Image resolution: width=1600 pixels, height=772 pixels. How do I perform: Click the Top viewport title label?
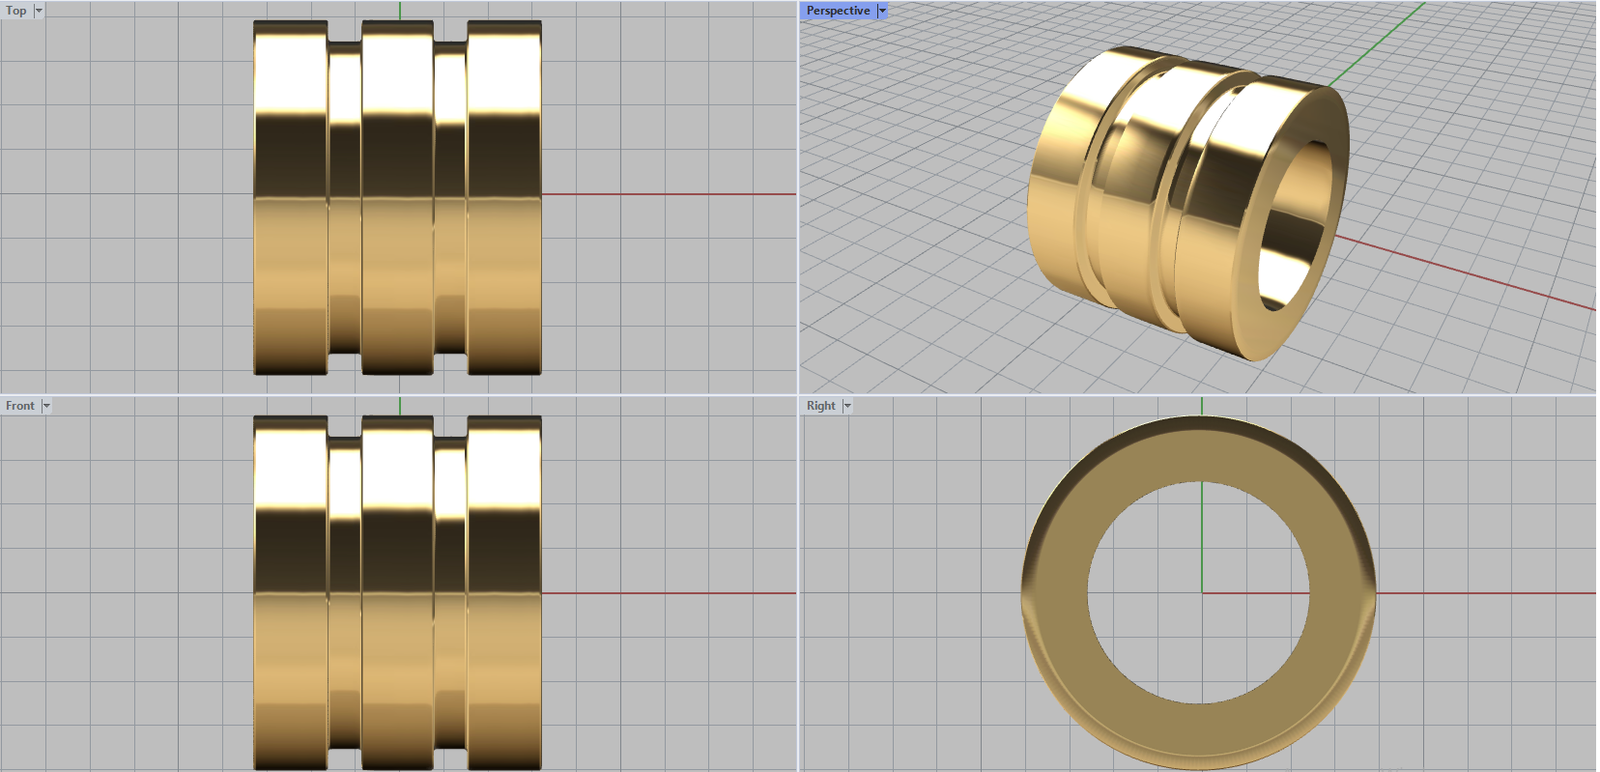point(16,11)
